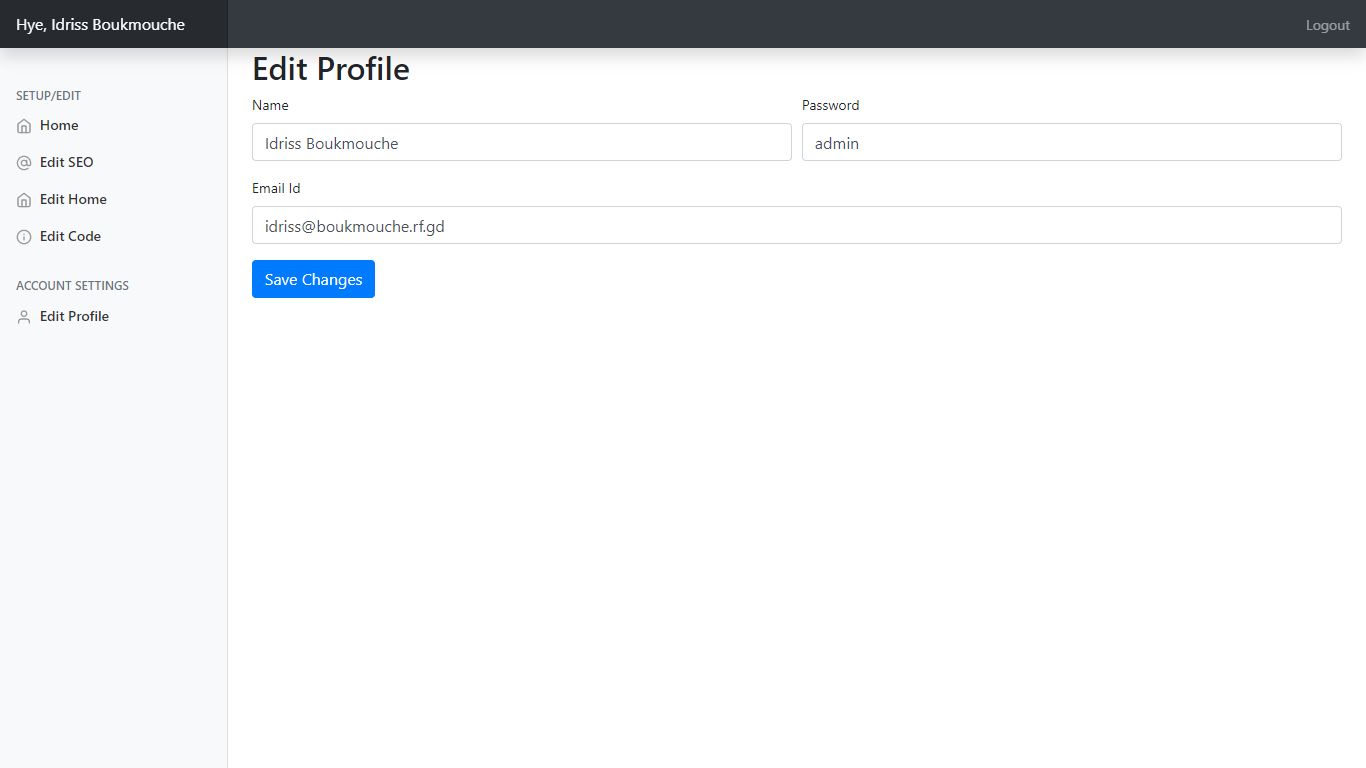The image size is (1366, 768).
Task: Go to the Edit SEO page
Action: 66,162
